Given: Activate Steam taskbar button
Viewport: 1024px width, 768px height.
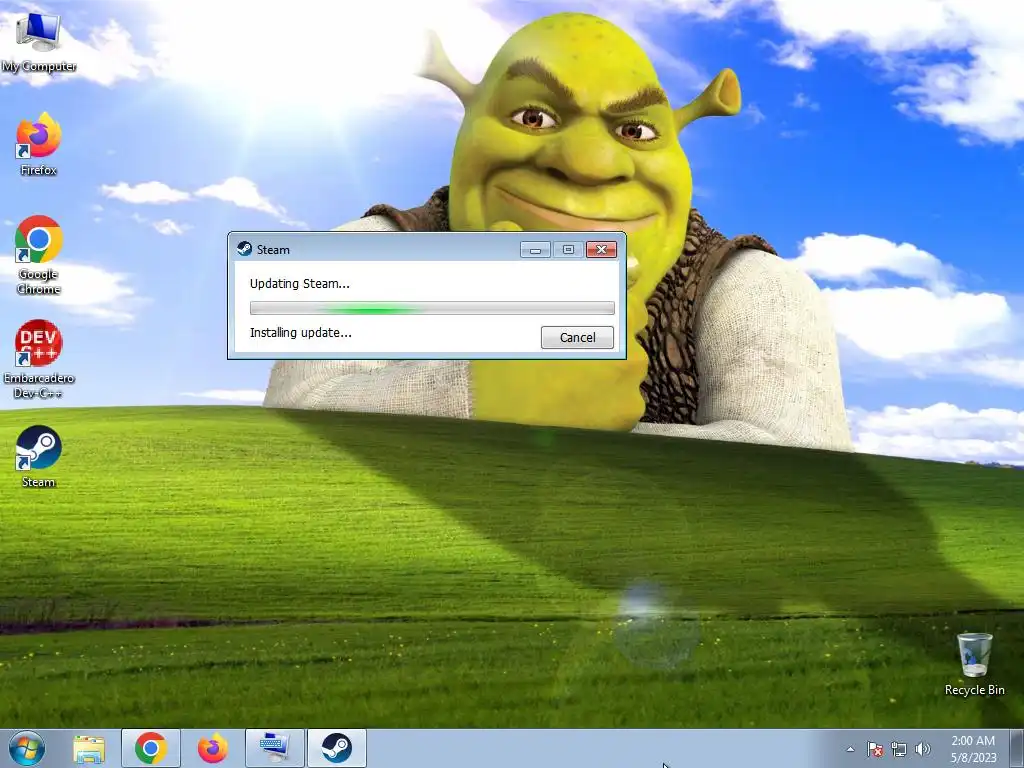Looking at the screenshot, I should [337, 748].
